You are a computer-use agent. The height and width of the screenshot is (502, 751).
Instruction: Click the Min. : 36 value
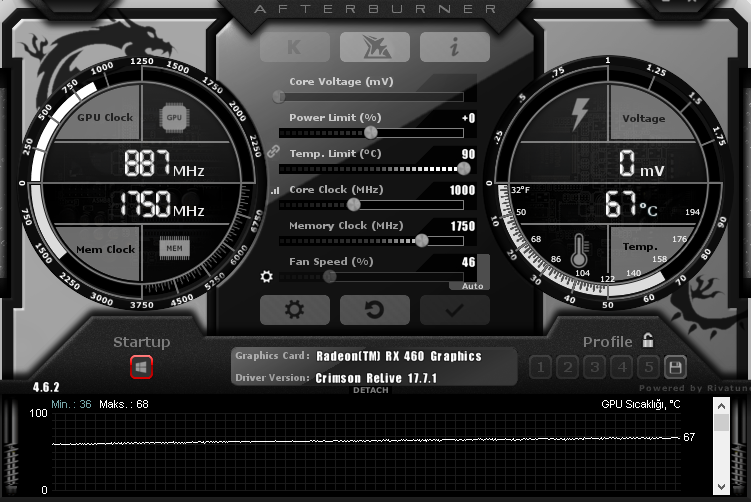tap(71, 404)
